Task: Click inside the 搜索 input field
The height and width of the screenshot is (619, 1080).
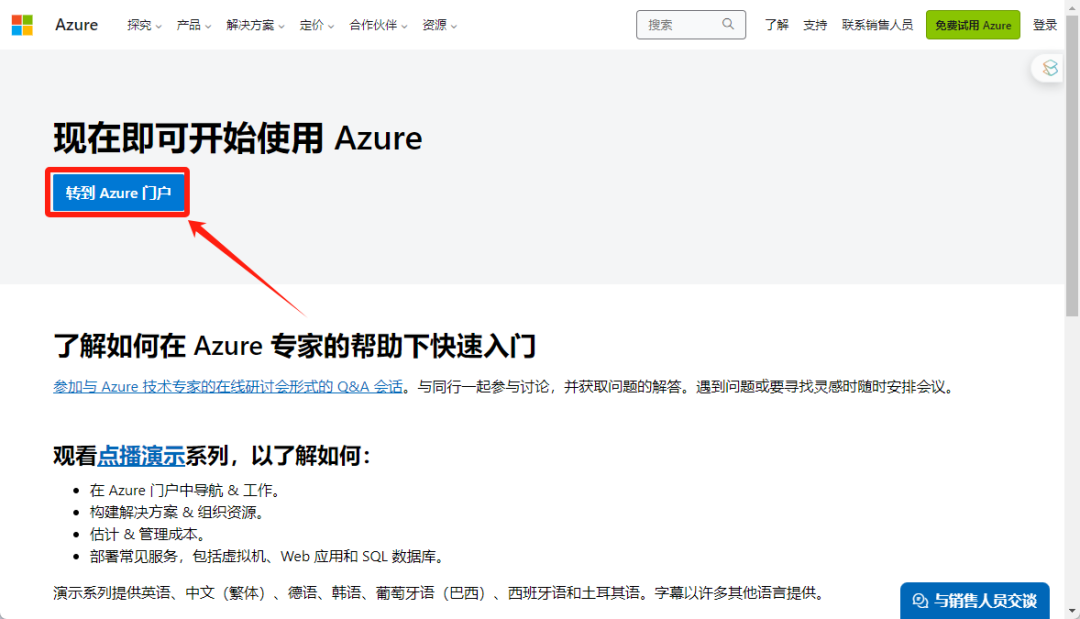Action: [680, 24]
